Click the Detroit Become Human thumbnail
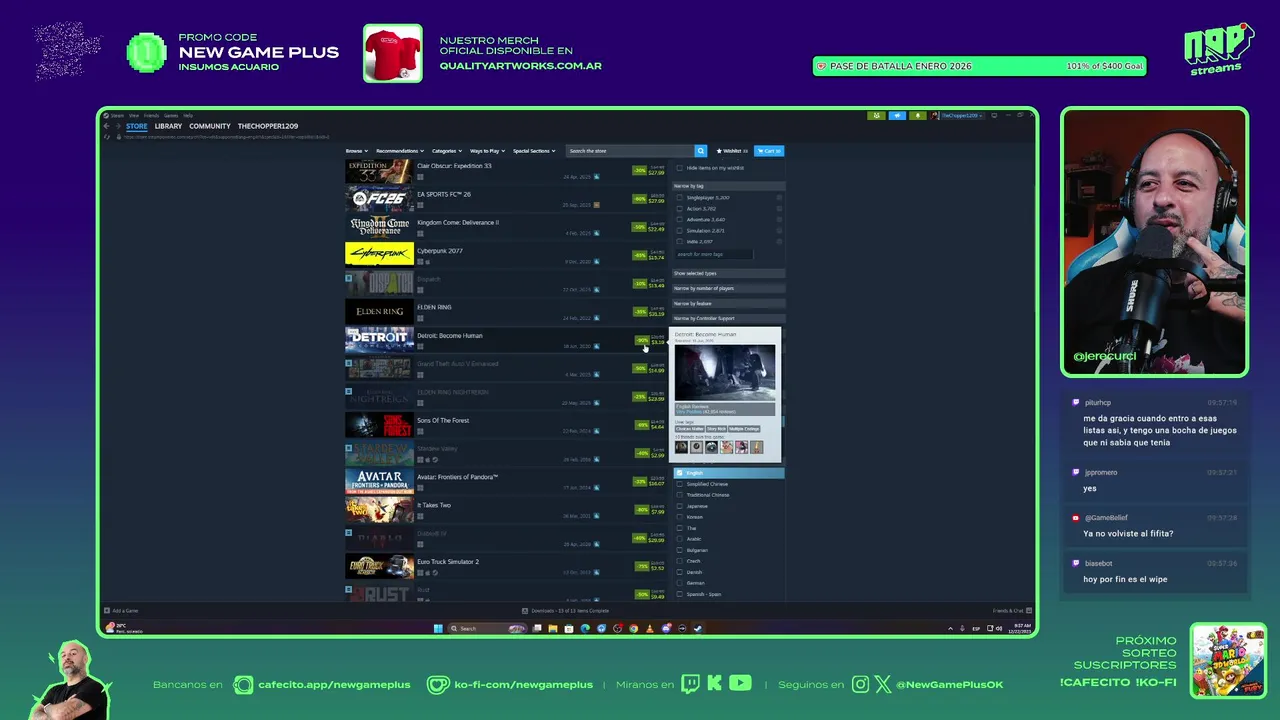1280x720 pixels. pos(379,339)
